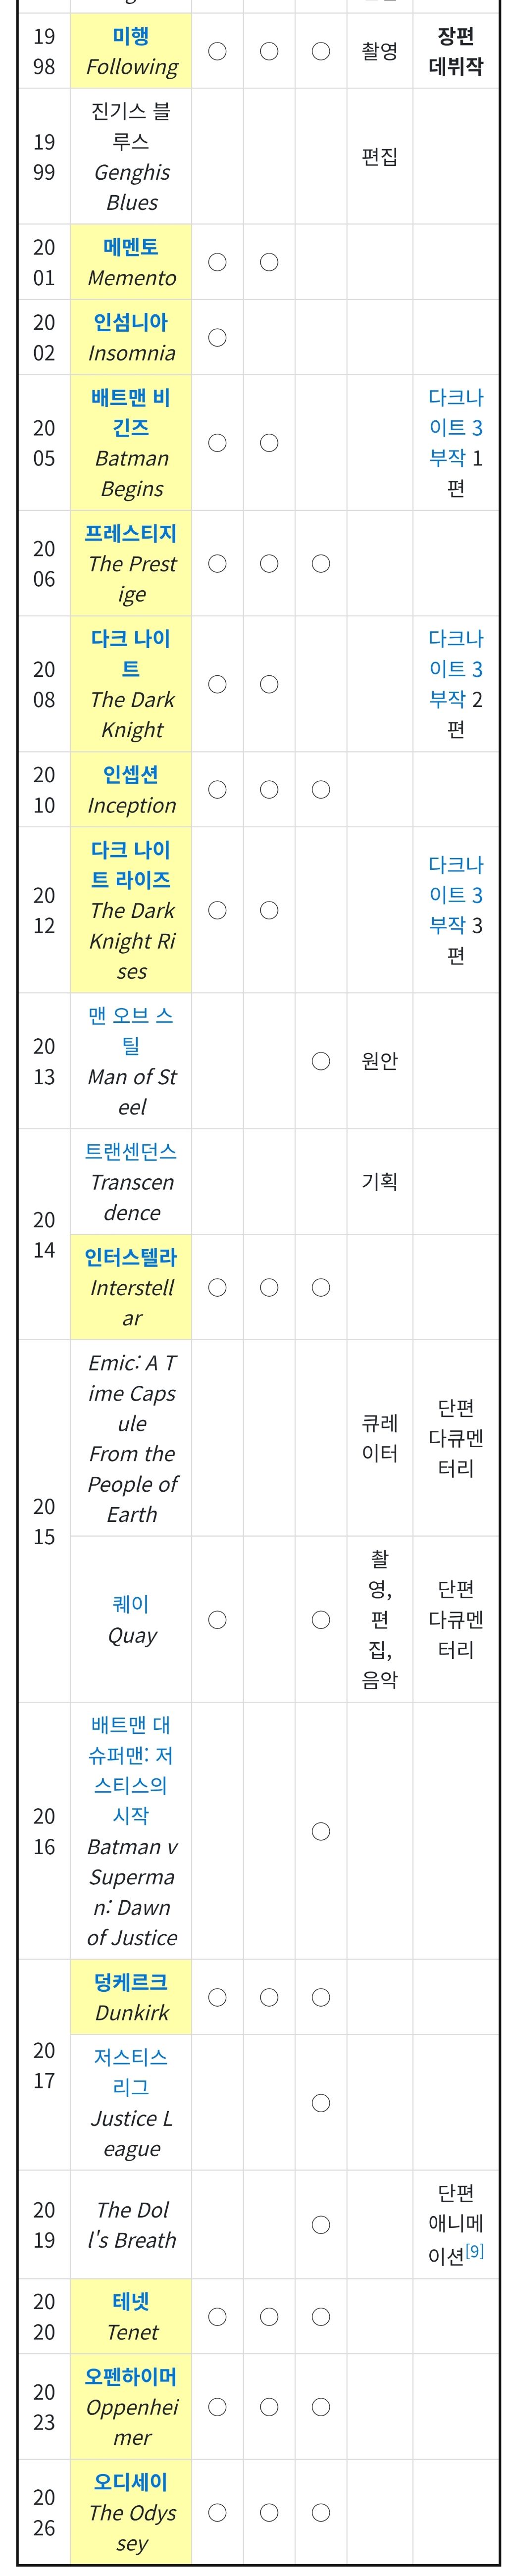Click the 배트맨 비긴즈 link
The width and height of the screenshot is (507, 2576).
pyautogui.click(x=131, y=412)
